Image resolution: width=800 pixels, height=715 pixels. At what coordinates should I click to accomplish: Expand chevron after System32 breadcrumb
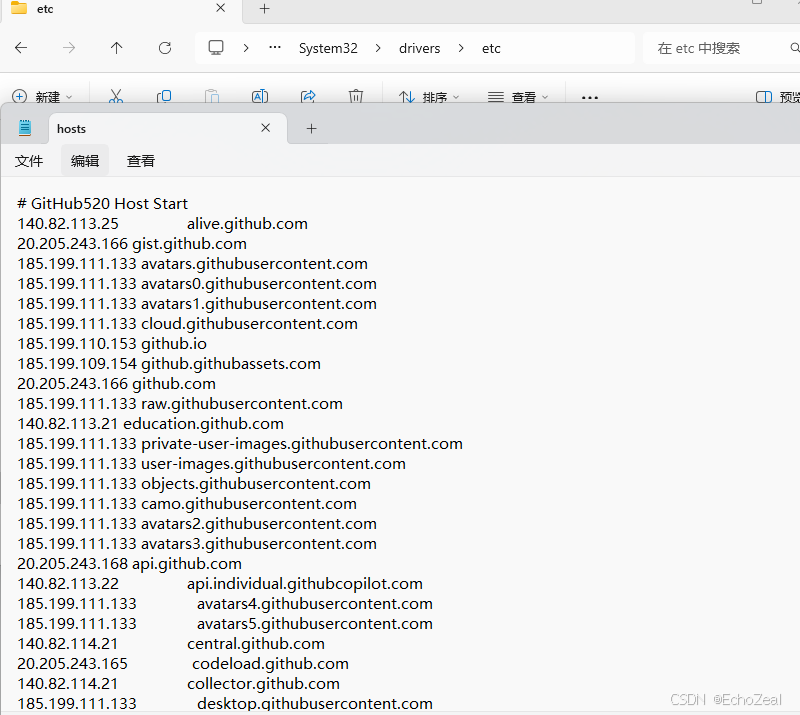[x=378, y=48]
